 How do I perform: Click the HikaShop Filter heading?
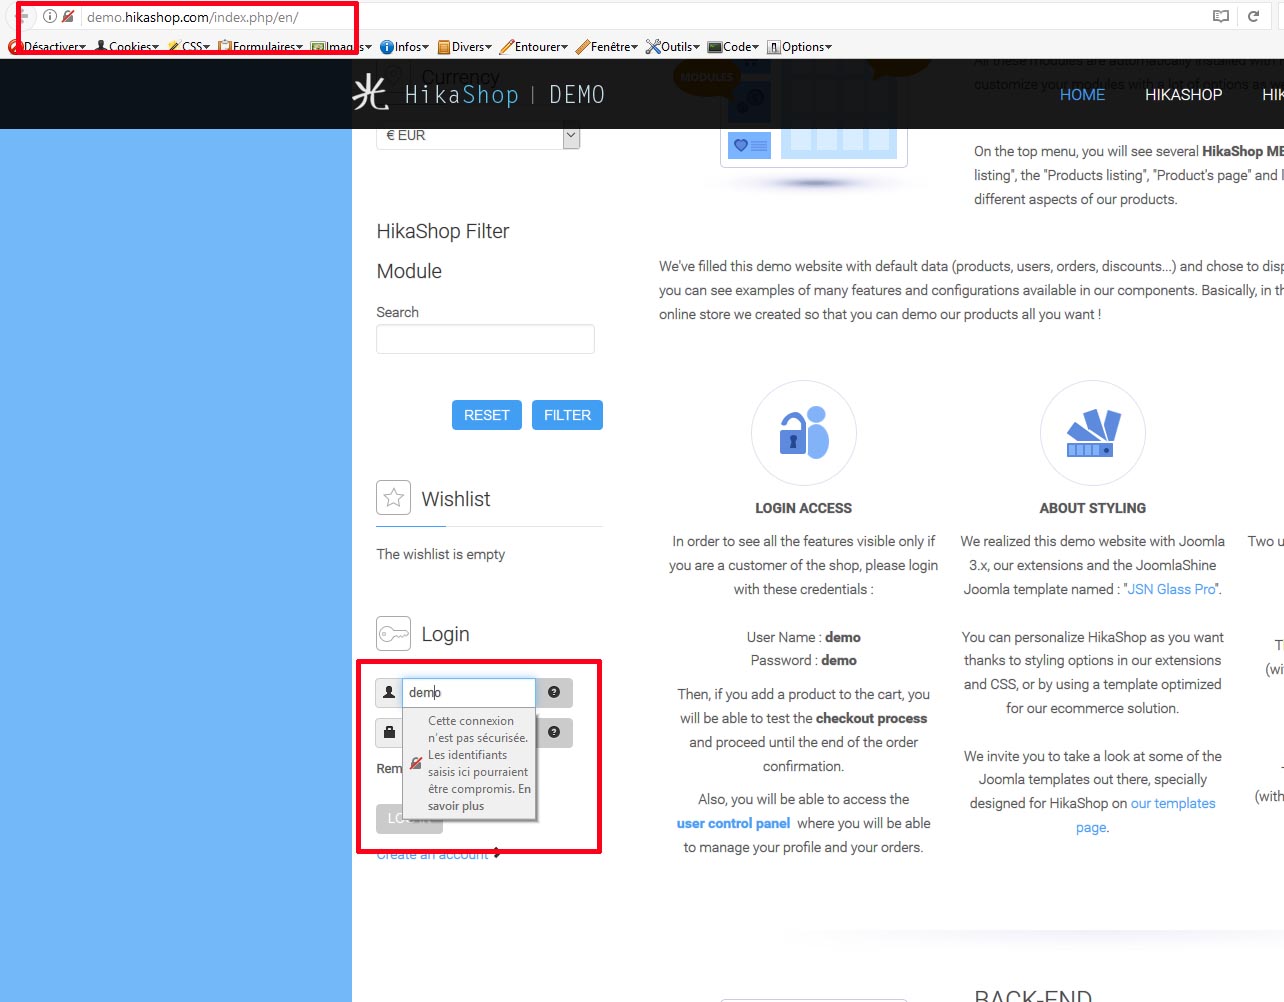(x=443, y=251)
